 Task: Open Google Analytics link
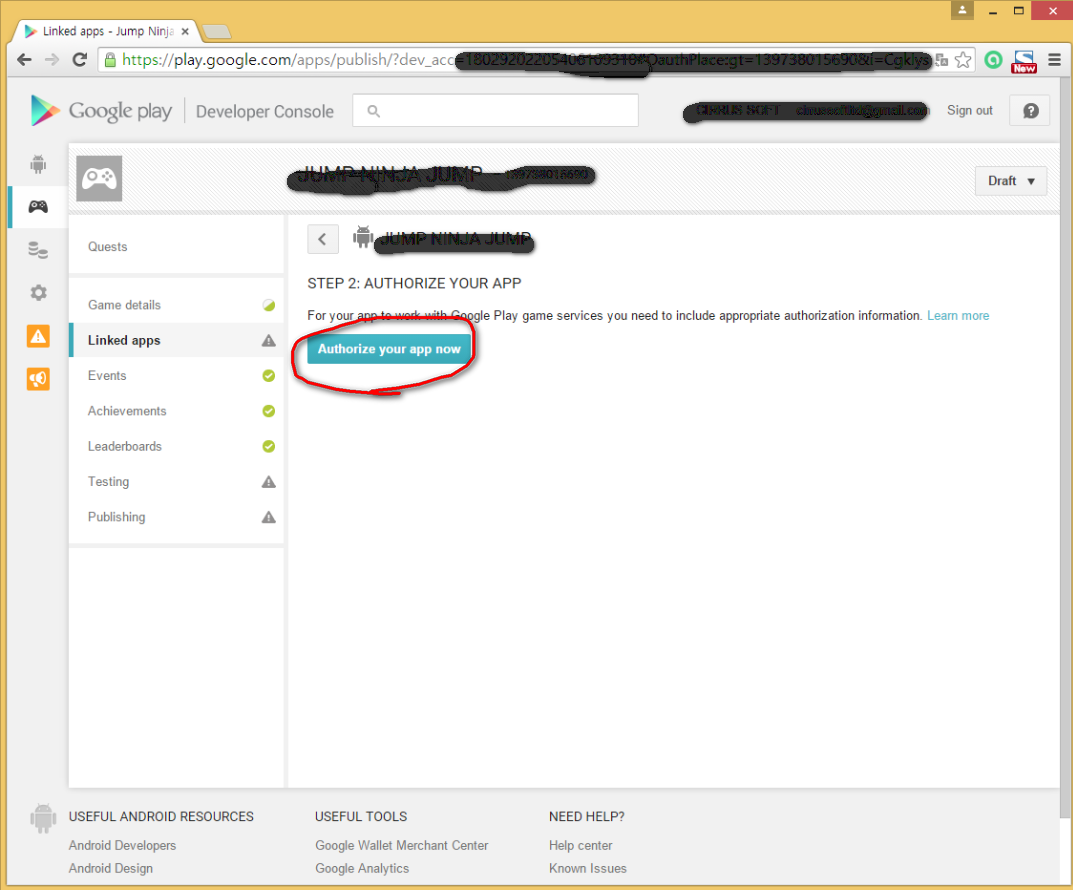point(362,868)
